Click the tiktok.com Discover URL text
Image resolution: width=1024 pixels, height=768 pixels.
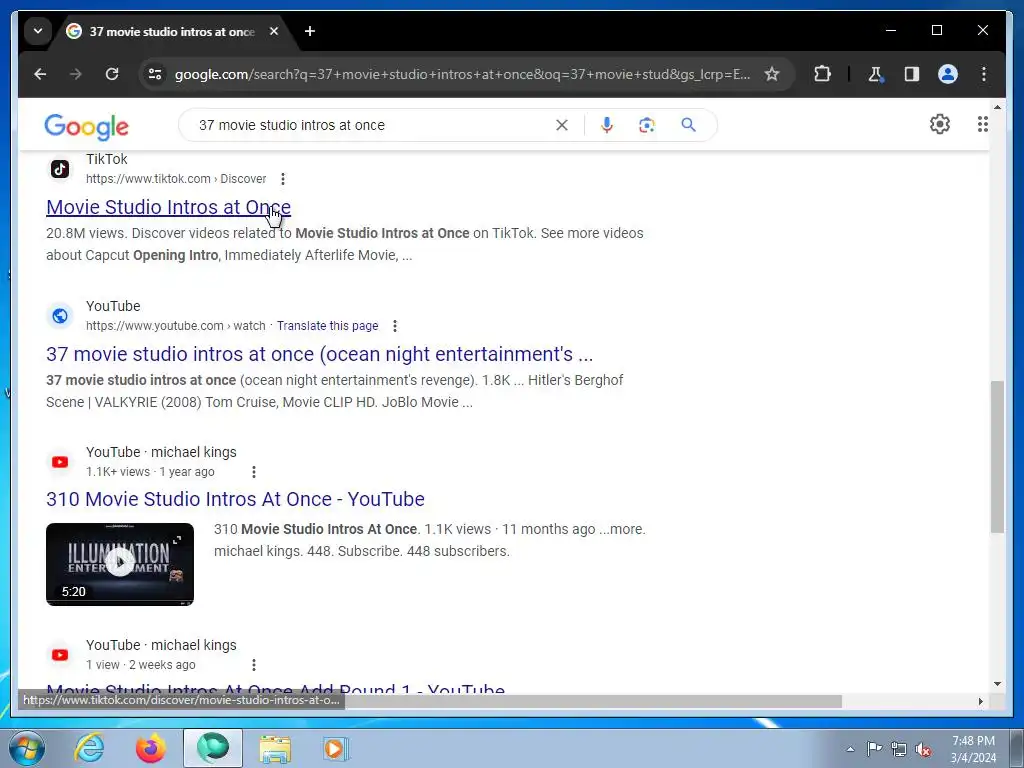(x=176, y=179)
